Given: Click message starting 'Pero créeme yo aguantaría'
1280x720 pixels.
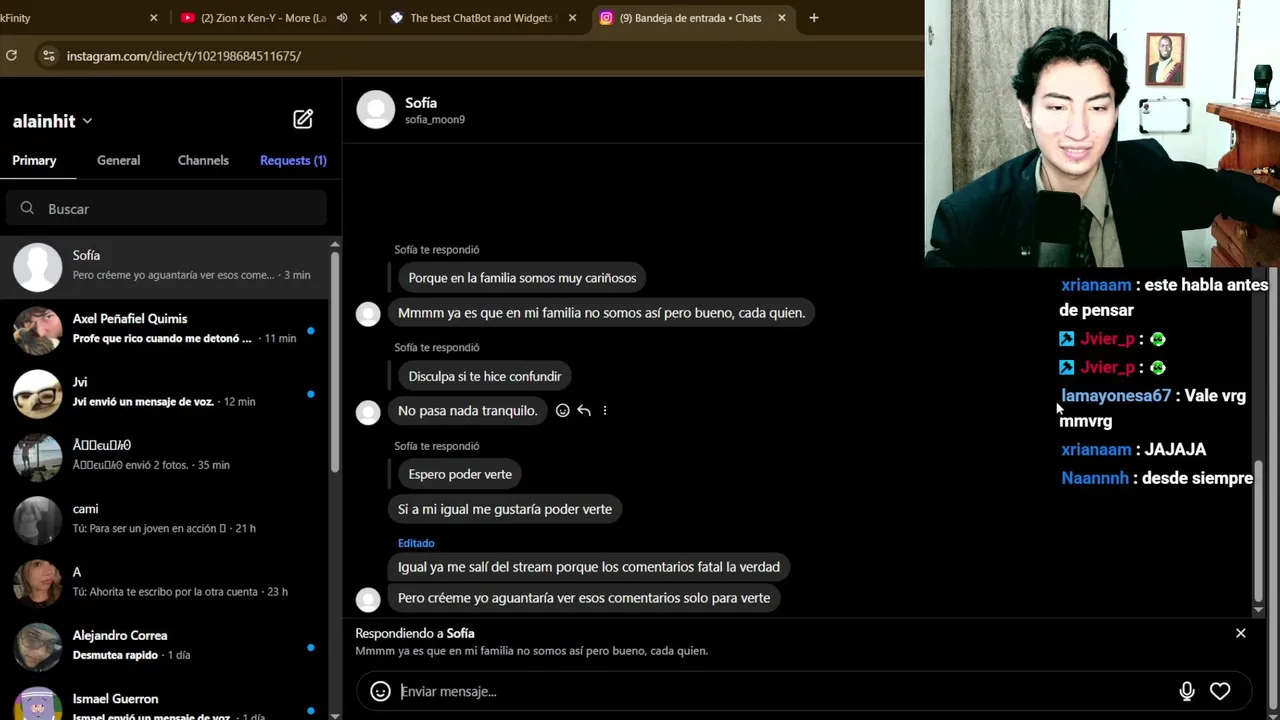Looking at the screenshot, I should (584, 598).
